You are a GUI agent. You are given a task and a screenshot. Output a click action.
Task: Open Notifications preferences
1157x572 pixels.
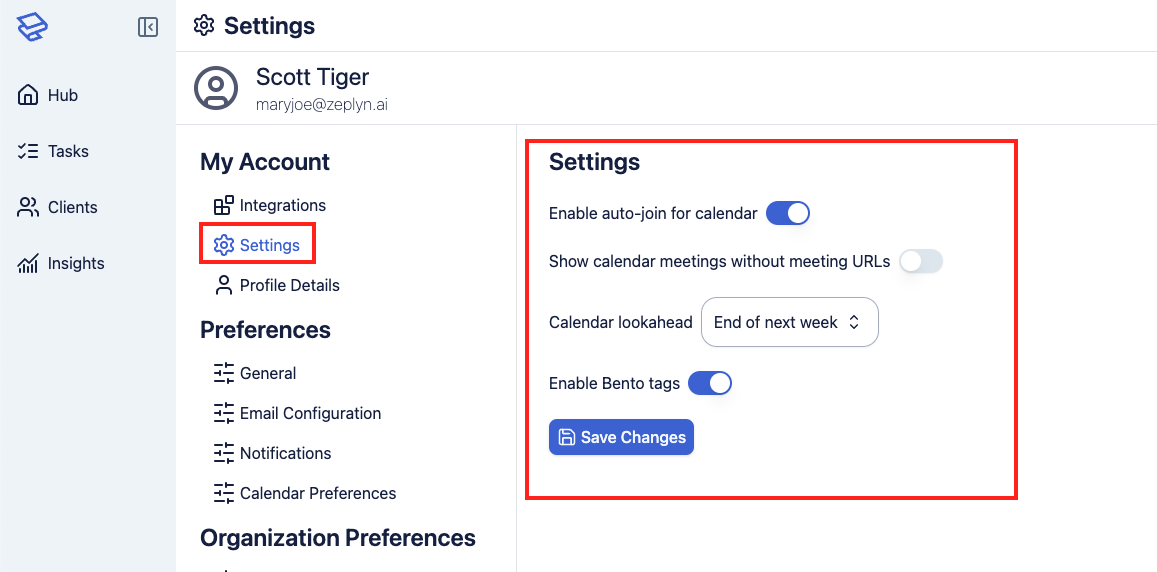(x=285, y=454)
